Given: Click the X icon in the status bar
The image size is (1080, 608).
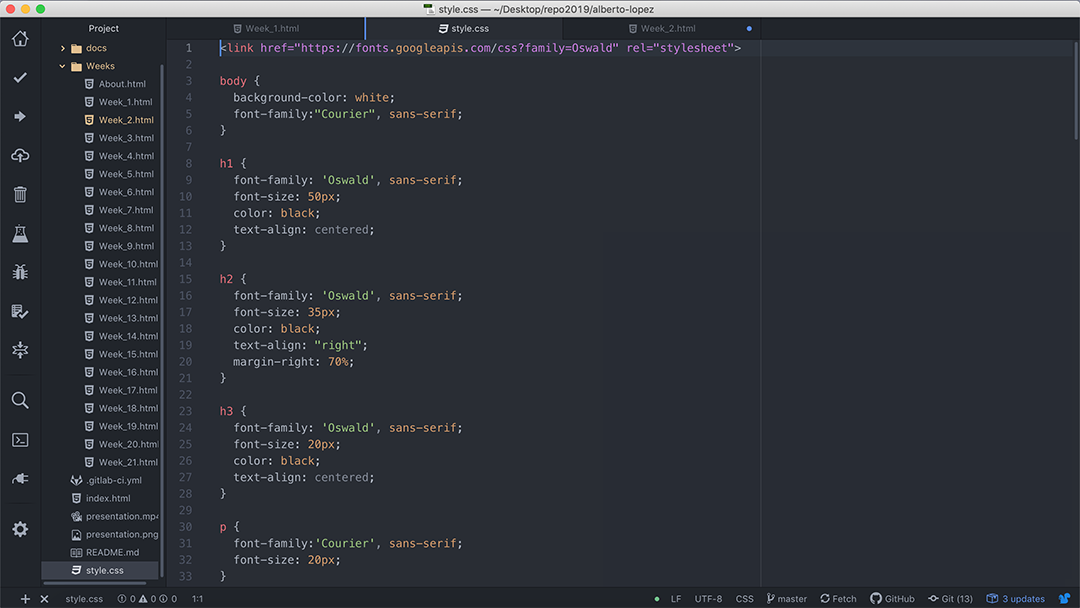Looking at the screenshot, I should click(44, 598).
